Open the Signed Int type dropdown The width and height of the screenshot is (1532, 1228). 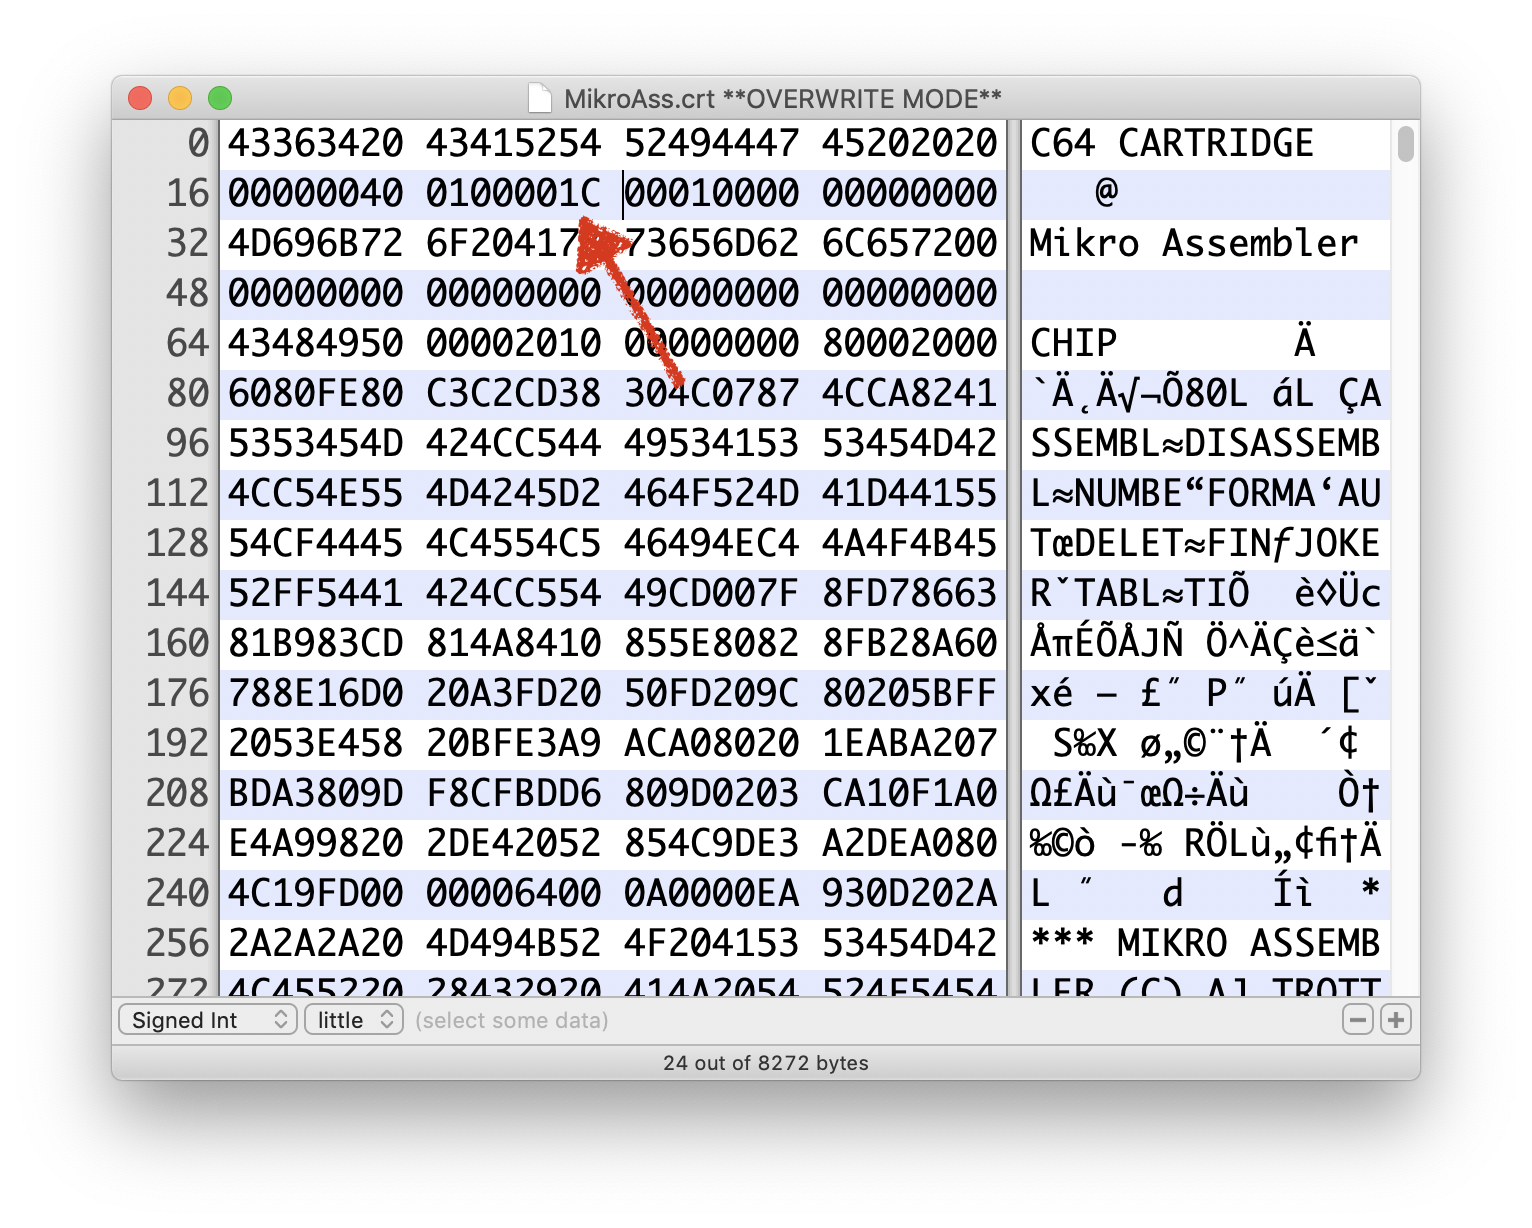coord(208,1020)
